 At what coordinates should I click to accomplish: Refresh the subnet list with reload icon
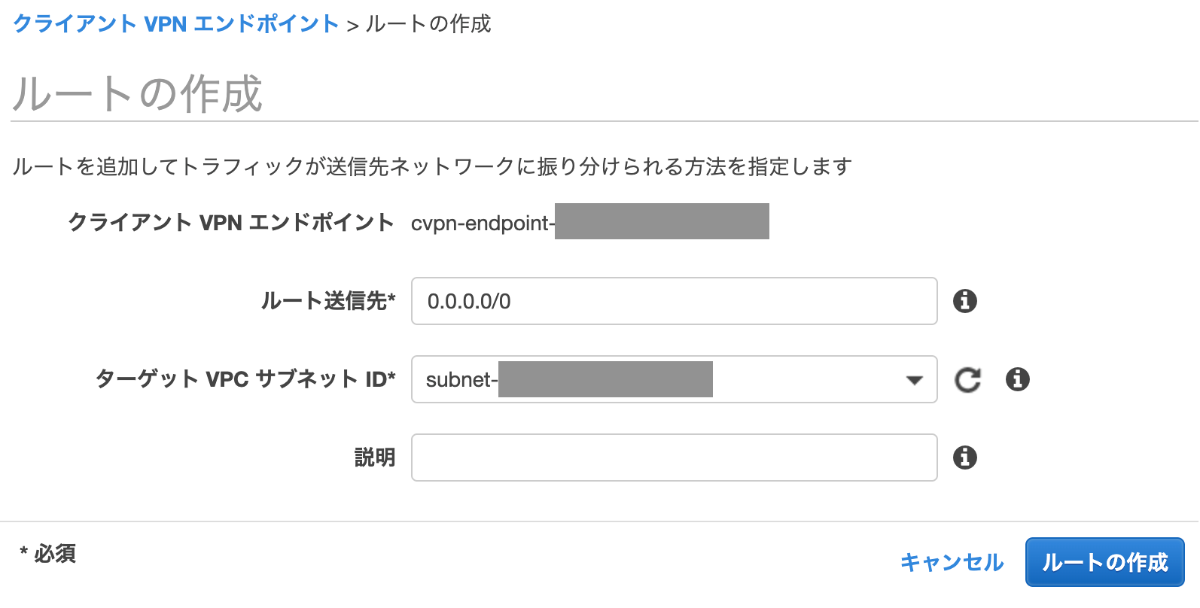[967, 379]
